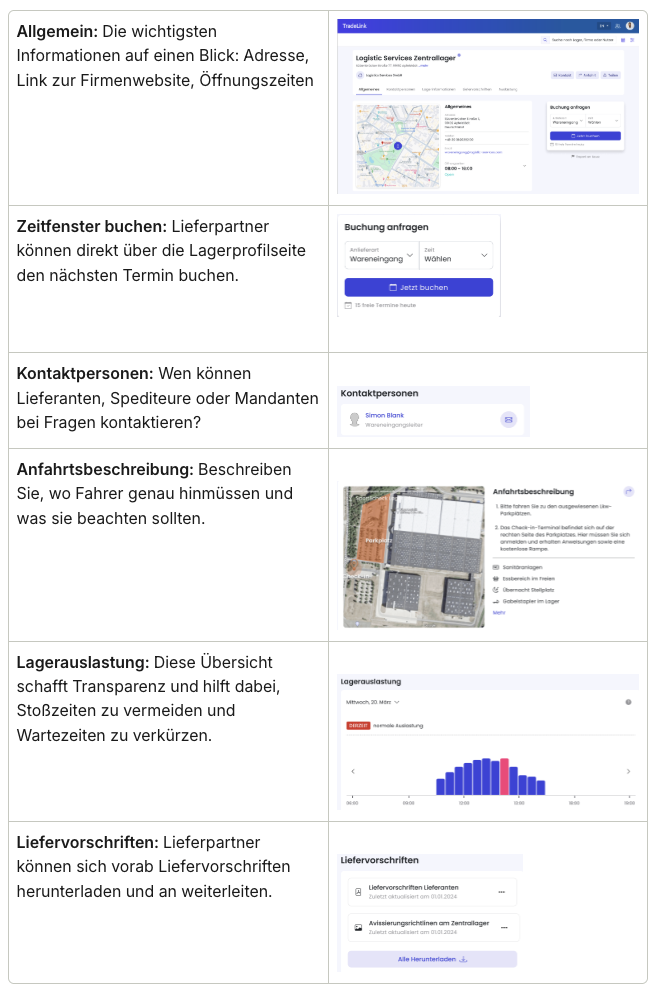658x992 pixels.
Task: Click Simon Blank's avatar icon
Action: [354, 420]
